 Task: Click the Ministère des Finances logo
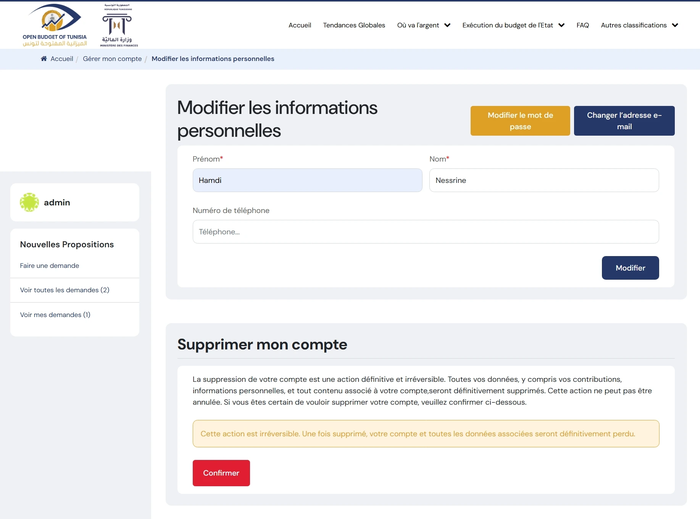point(119,26)
